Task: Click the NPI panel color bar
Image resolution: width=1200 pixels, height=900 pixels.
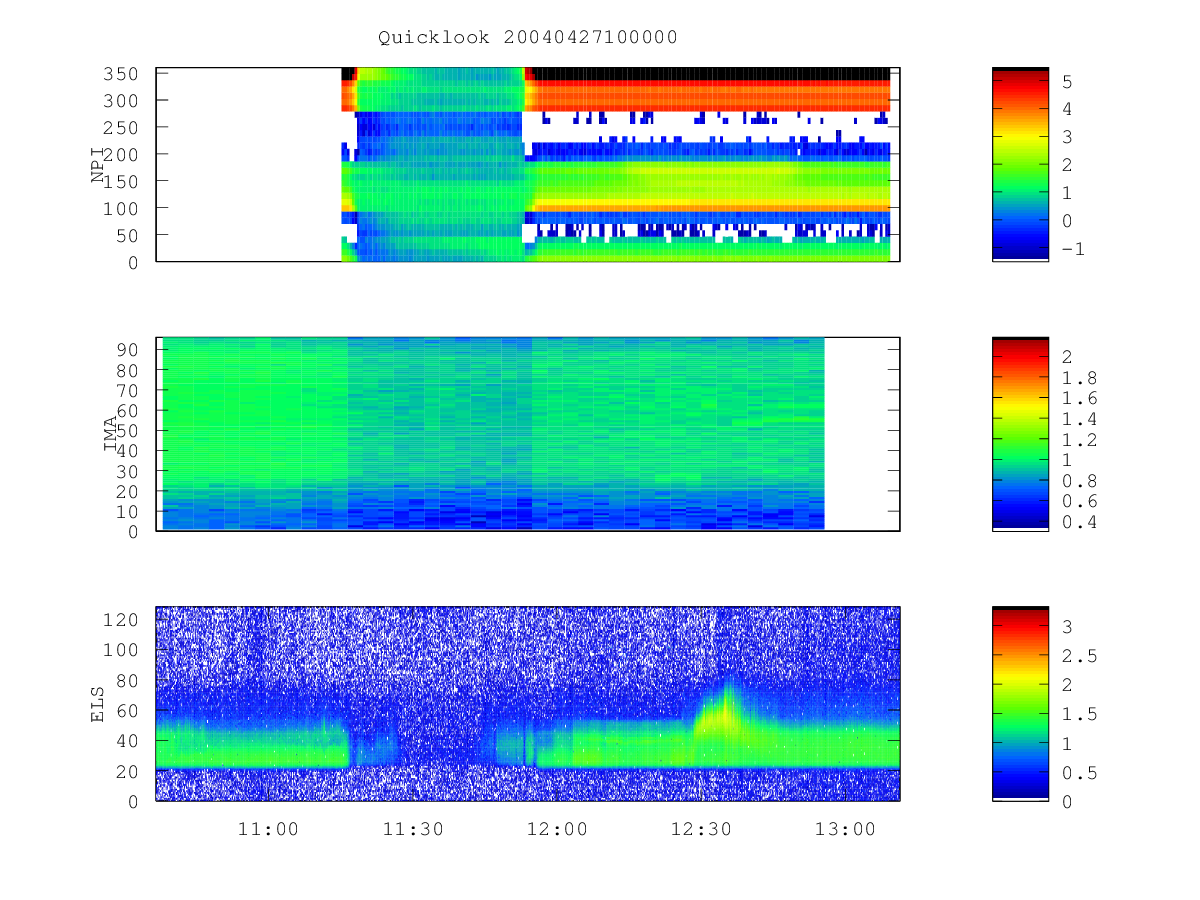Action: pyautogui.click(x=1020, y=164)
